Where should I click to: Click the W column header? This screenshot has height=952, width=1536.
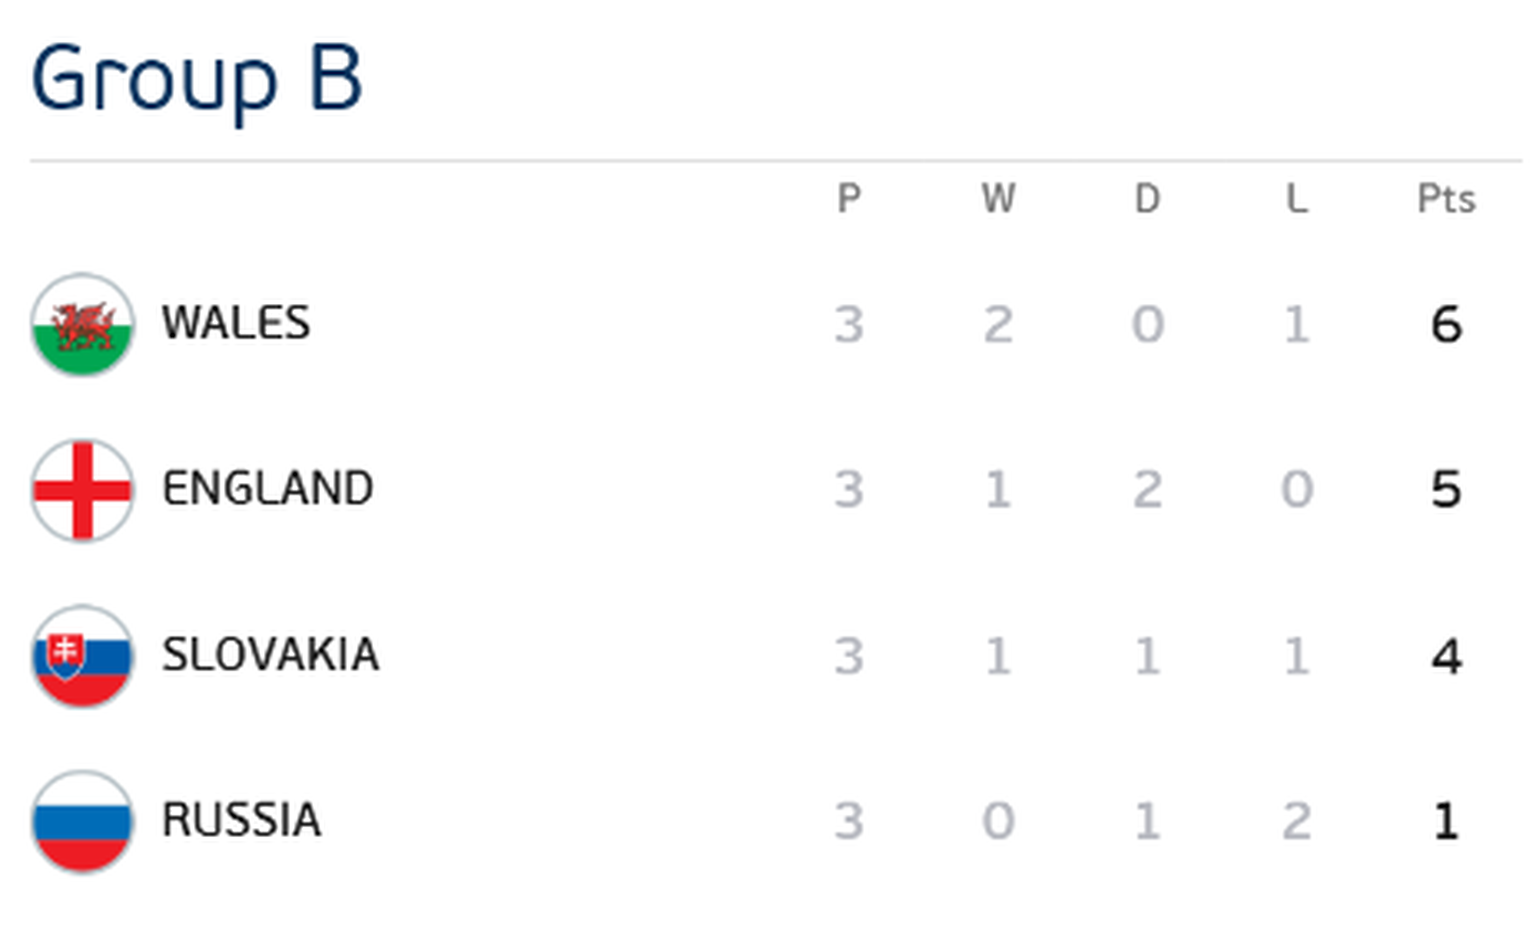pos(998,199)
